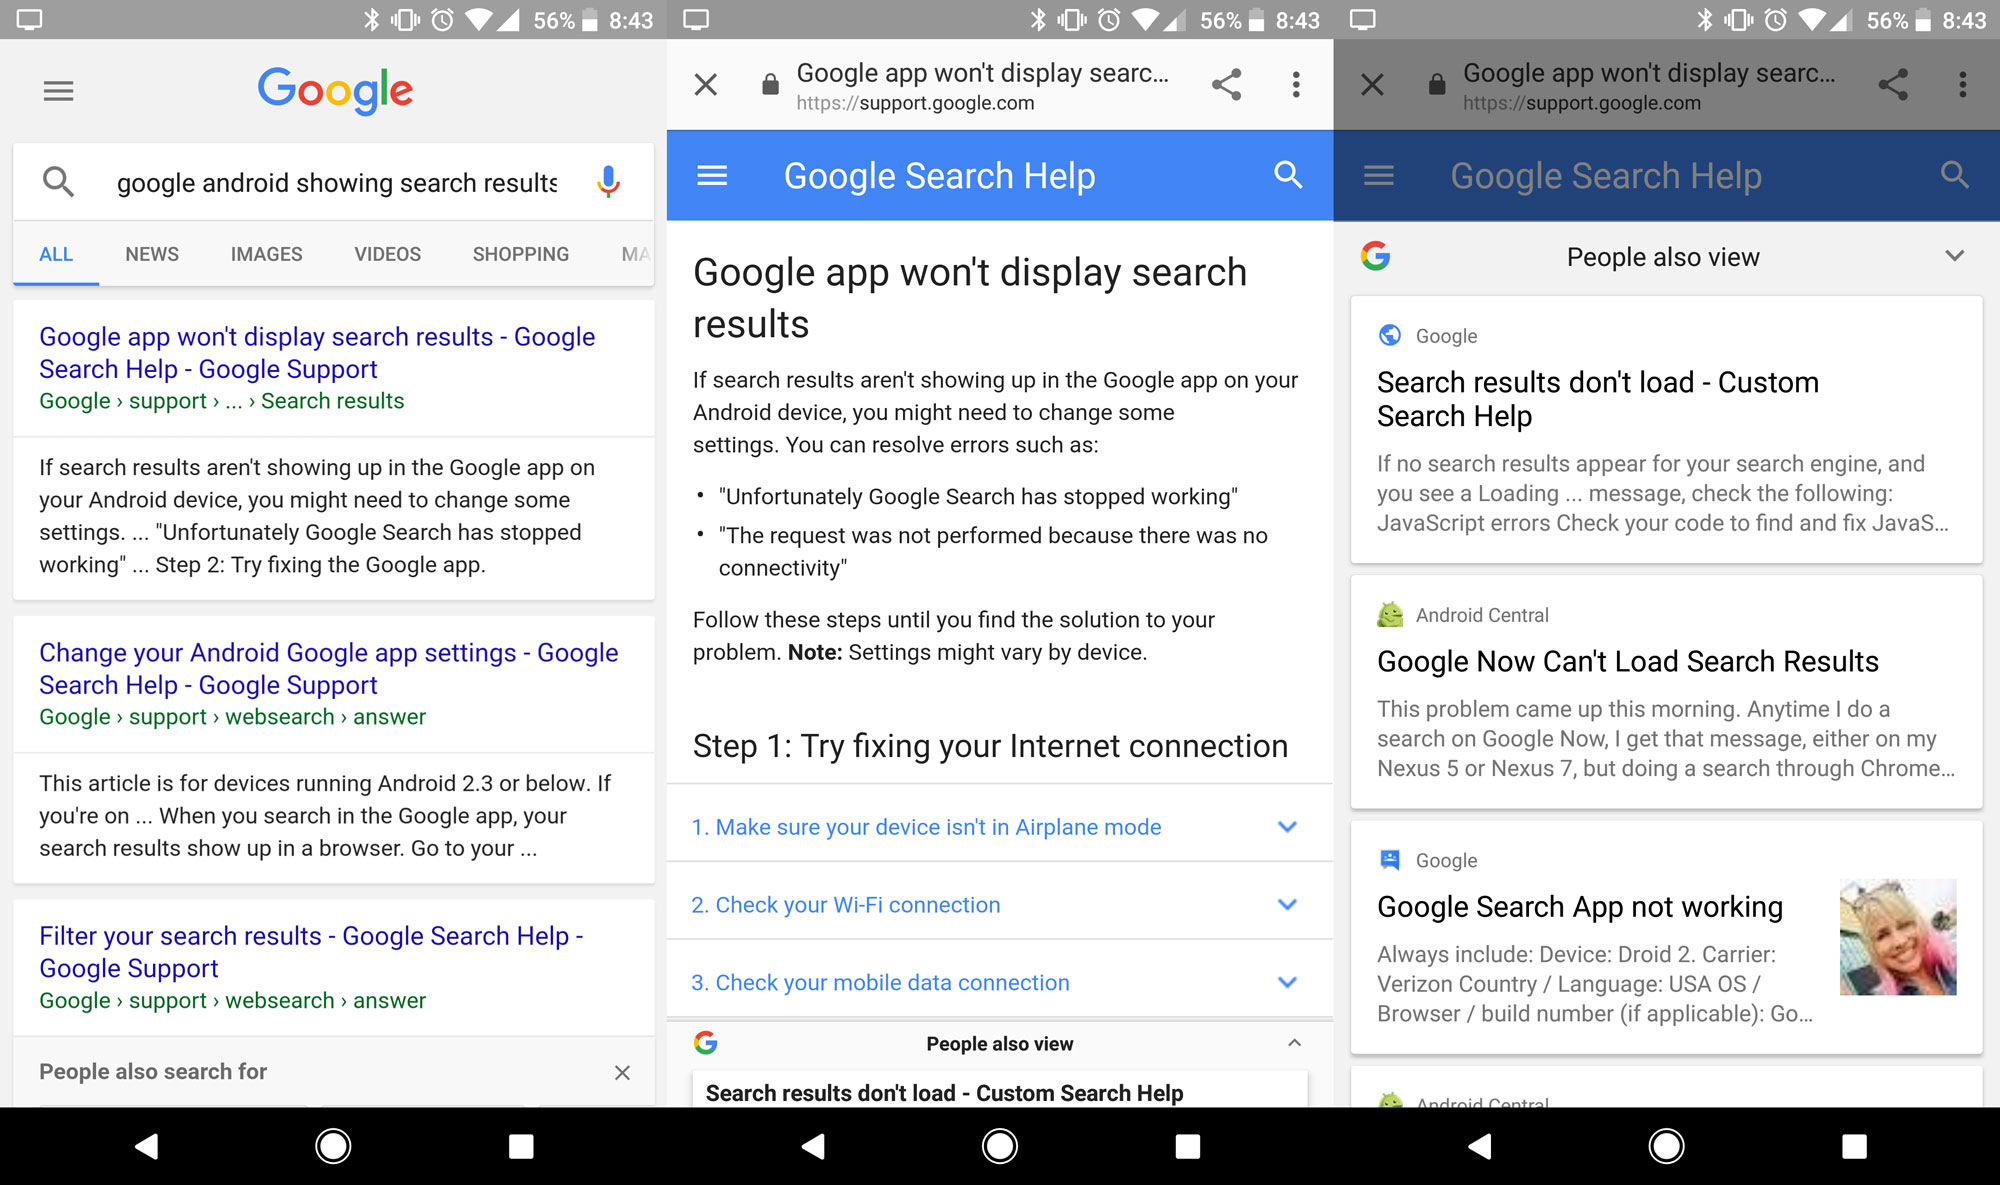Click the padlock icon in the address bar

pos(770,83)
